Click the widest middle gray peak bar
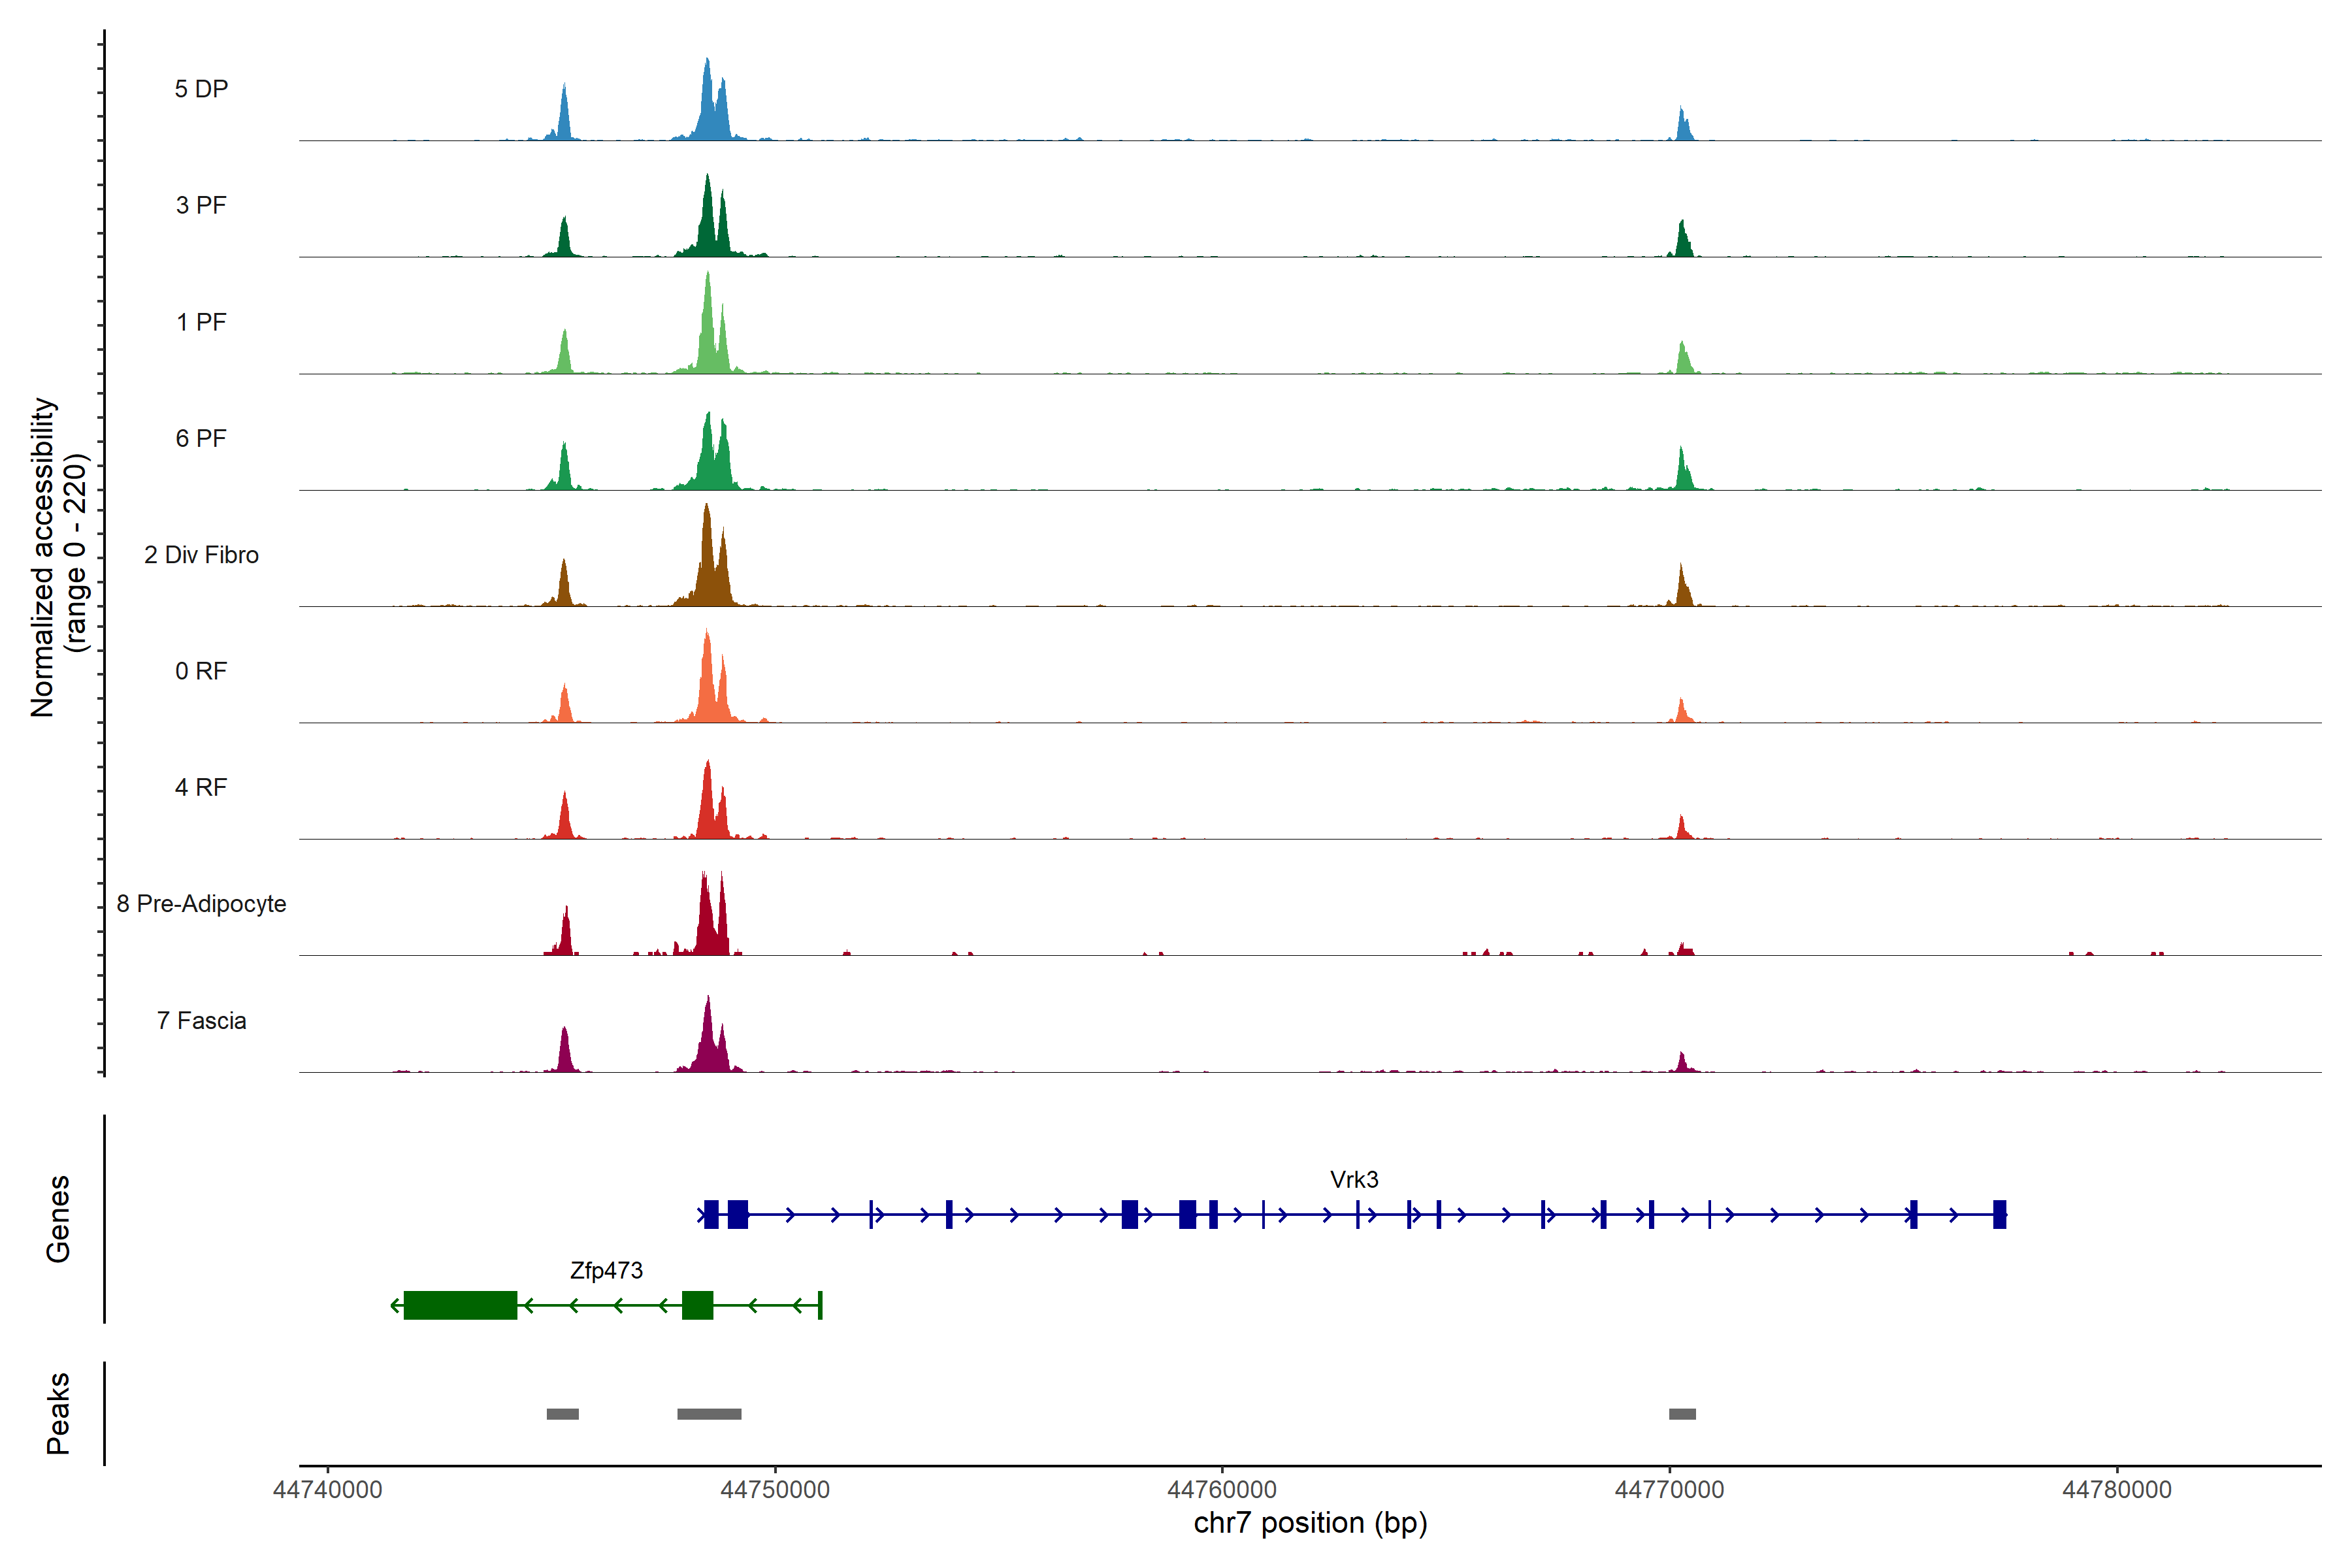This screenshot has height=1568, width=2352. click(709, 1414)
